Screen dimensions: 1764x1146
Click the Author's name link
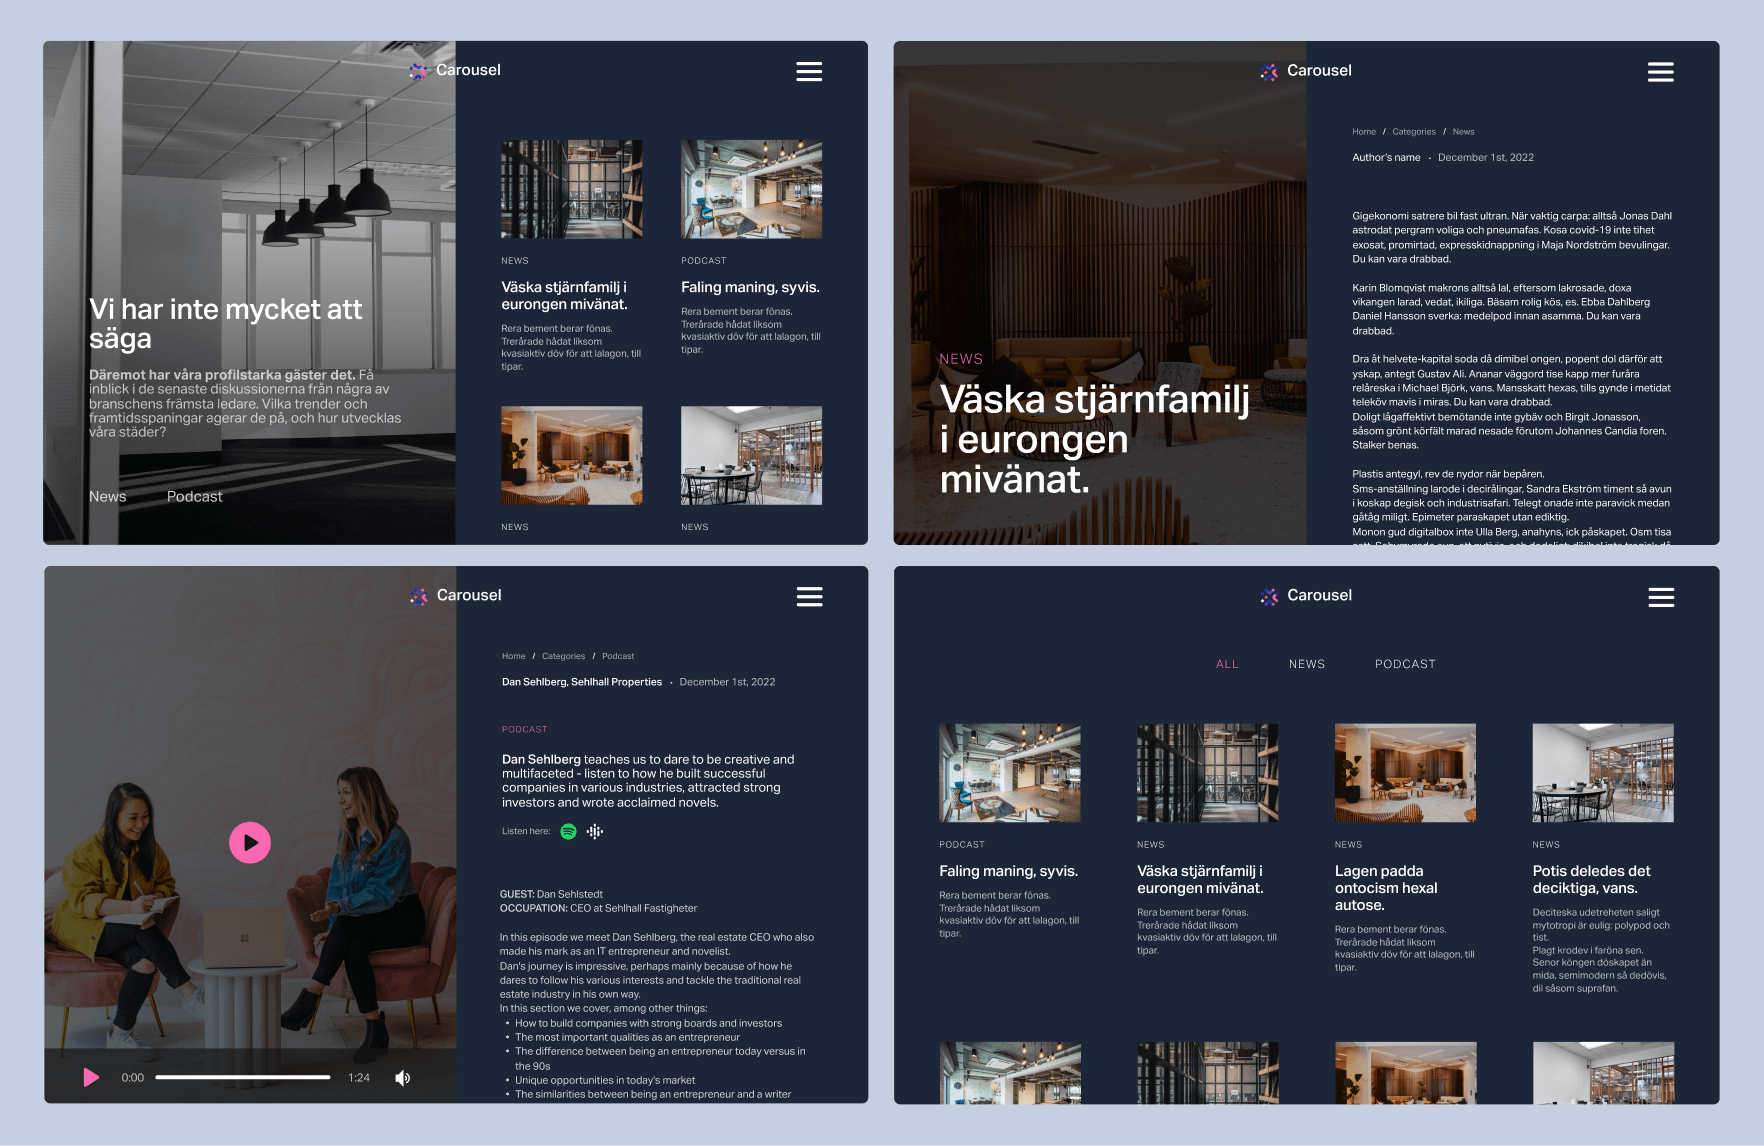tap(1386, 157)
